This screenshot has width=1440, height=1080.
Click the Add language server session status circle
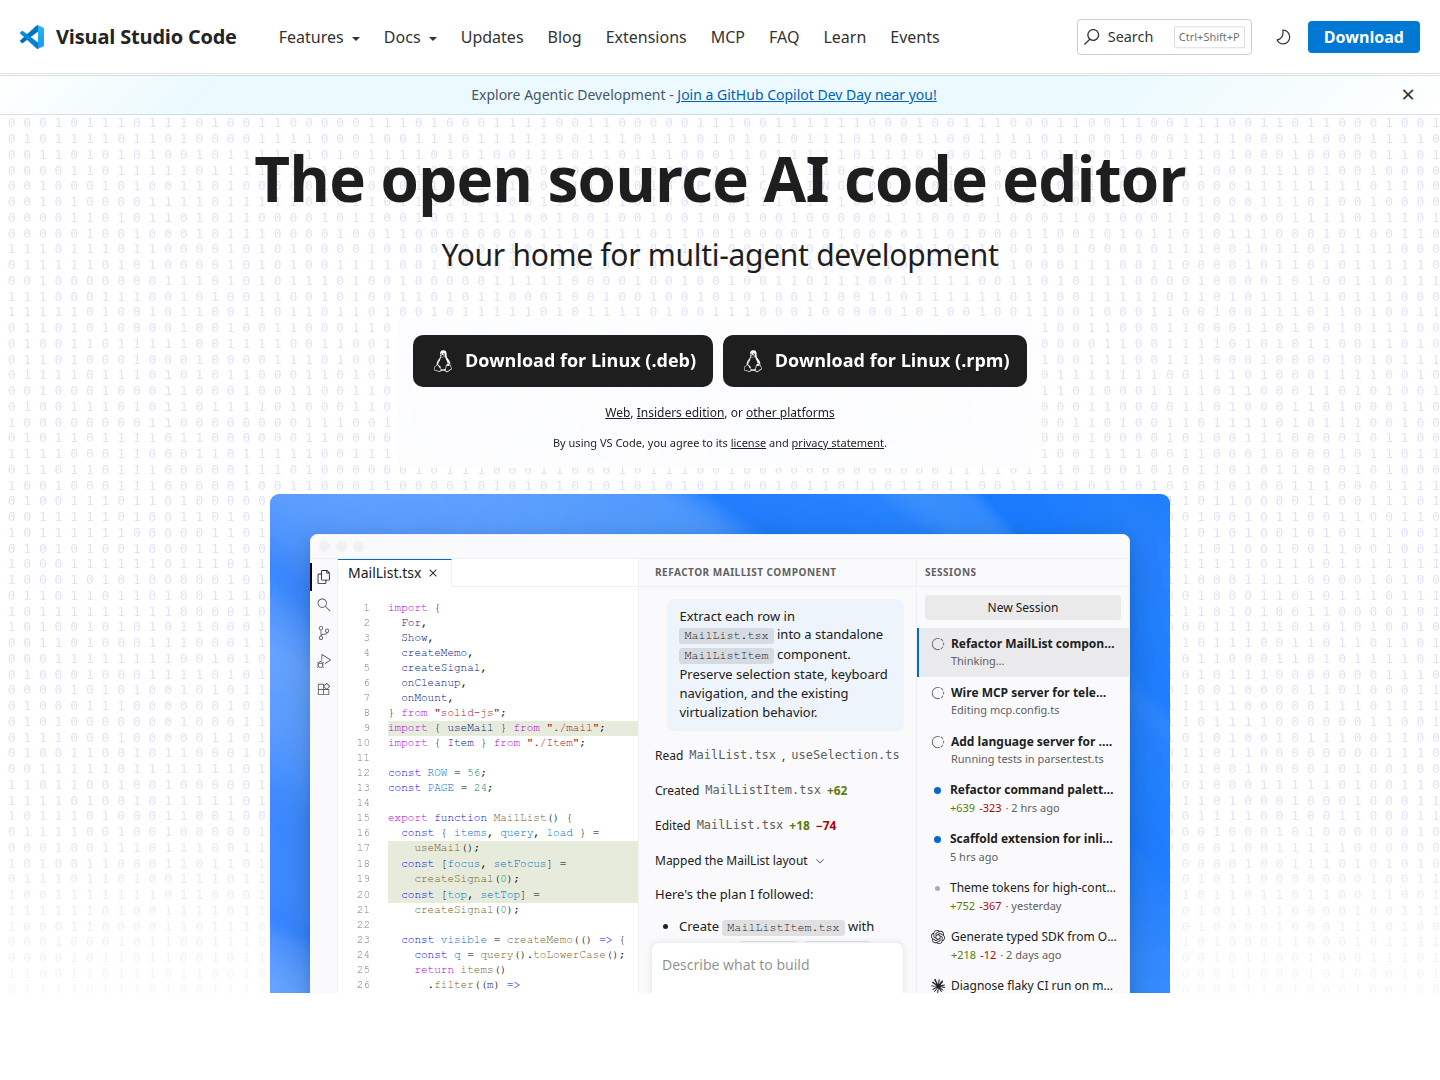click(x=938, y=742)
